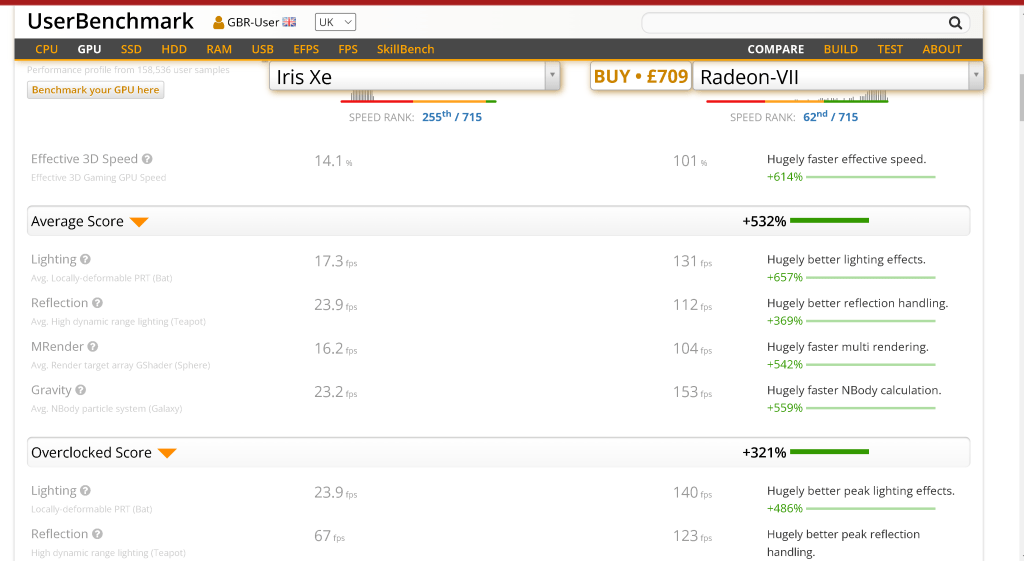The image size is (1024, 561).
Task: Click the 17.3 fps lighting value
Action: point(336,261)
